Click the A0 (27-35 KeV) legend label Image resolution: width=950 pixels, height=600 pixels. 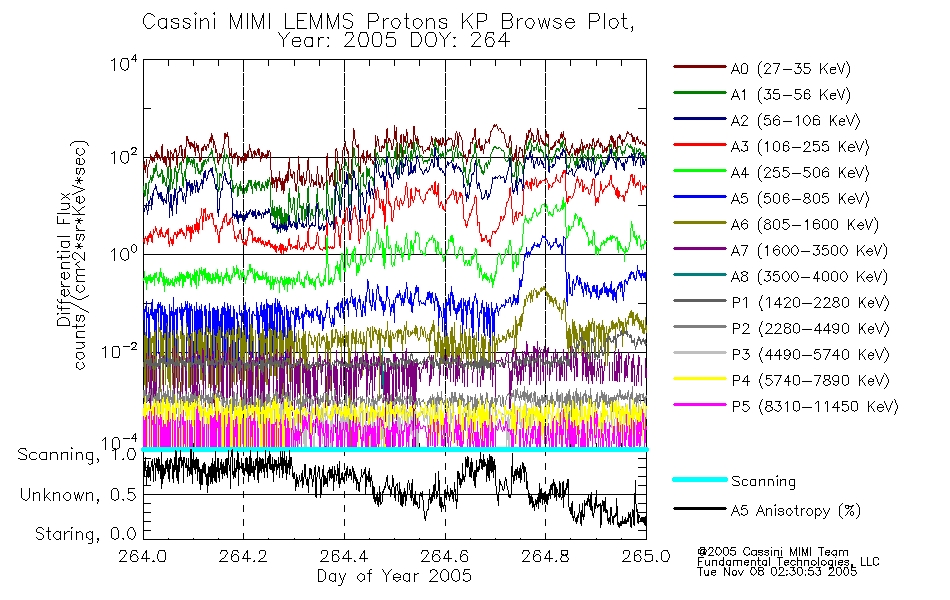(791, 69)
